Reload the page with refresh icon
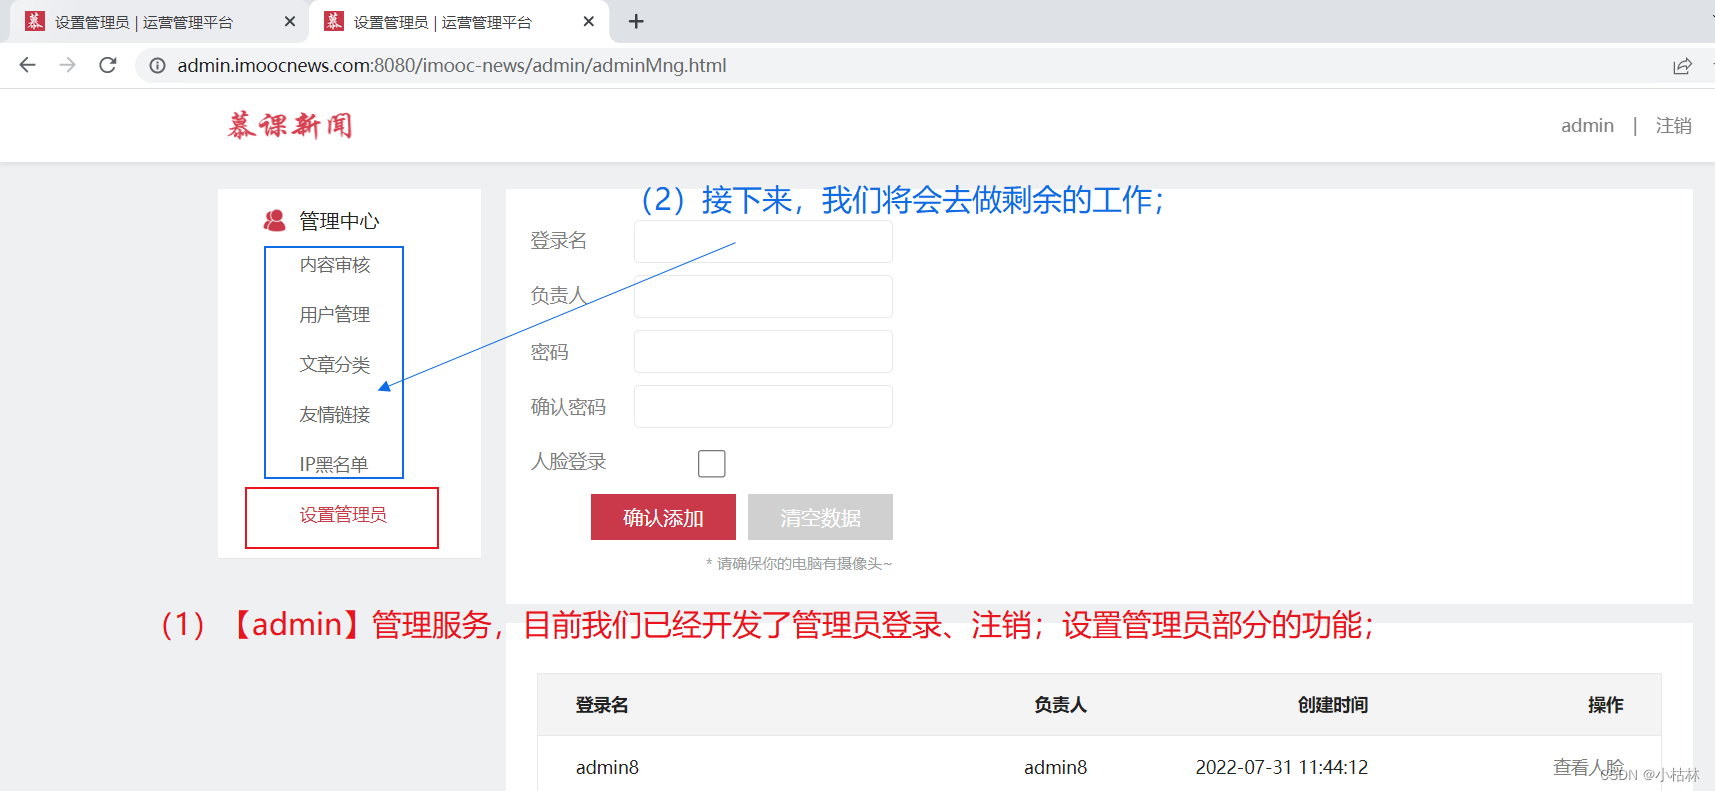The image size is (1715, 791). pyautogui.click(x=108, y=65)
